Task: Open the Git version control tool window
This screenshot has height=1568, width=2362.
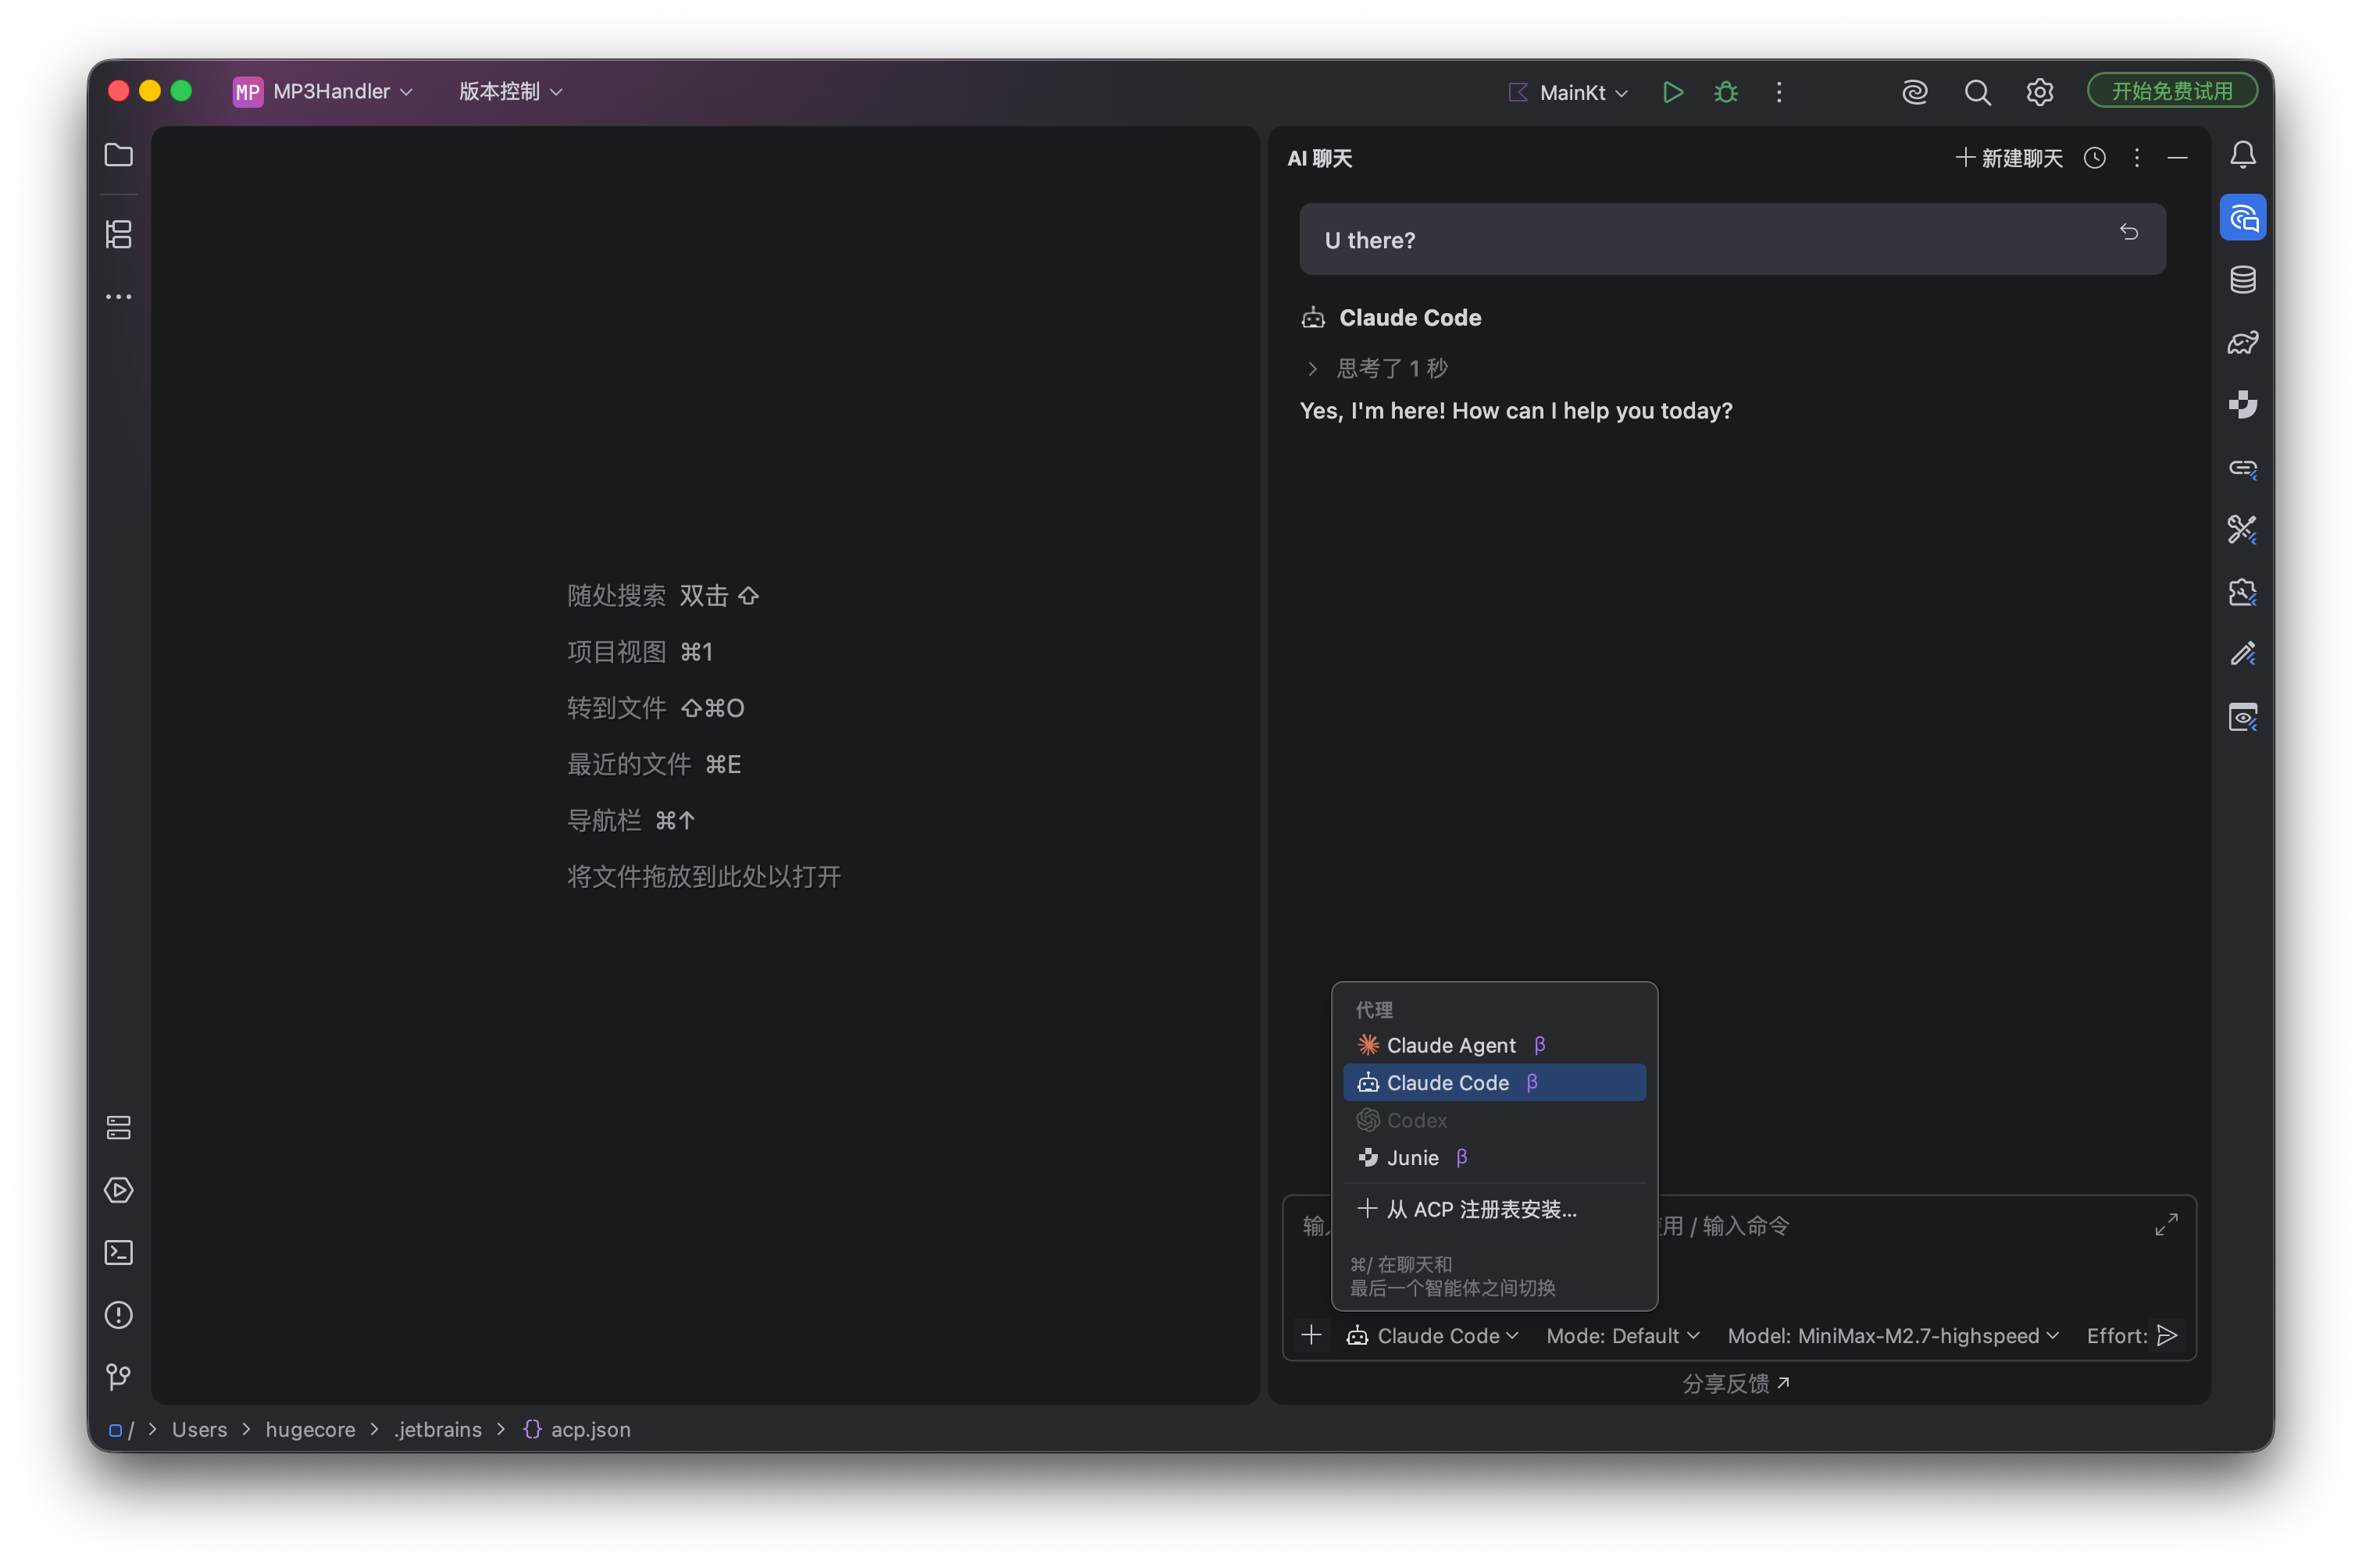Action: tap(118, 1377)
